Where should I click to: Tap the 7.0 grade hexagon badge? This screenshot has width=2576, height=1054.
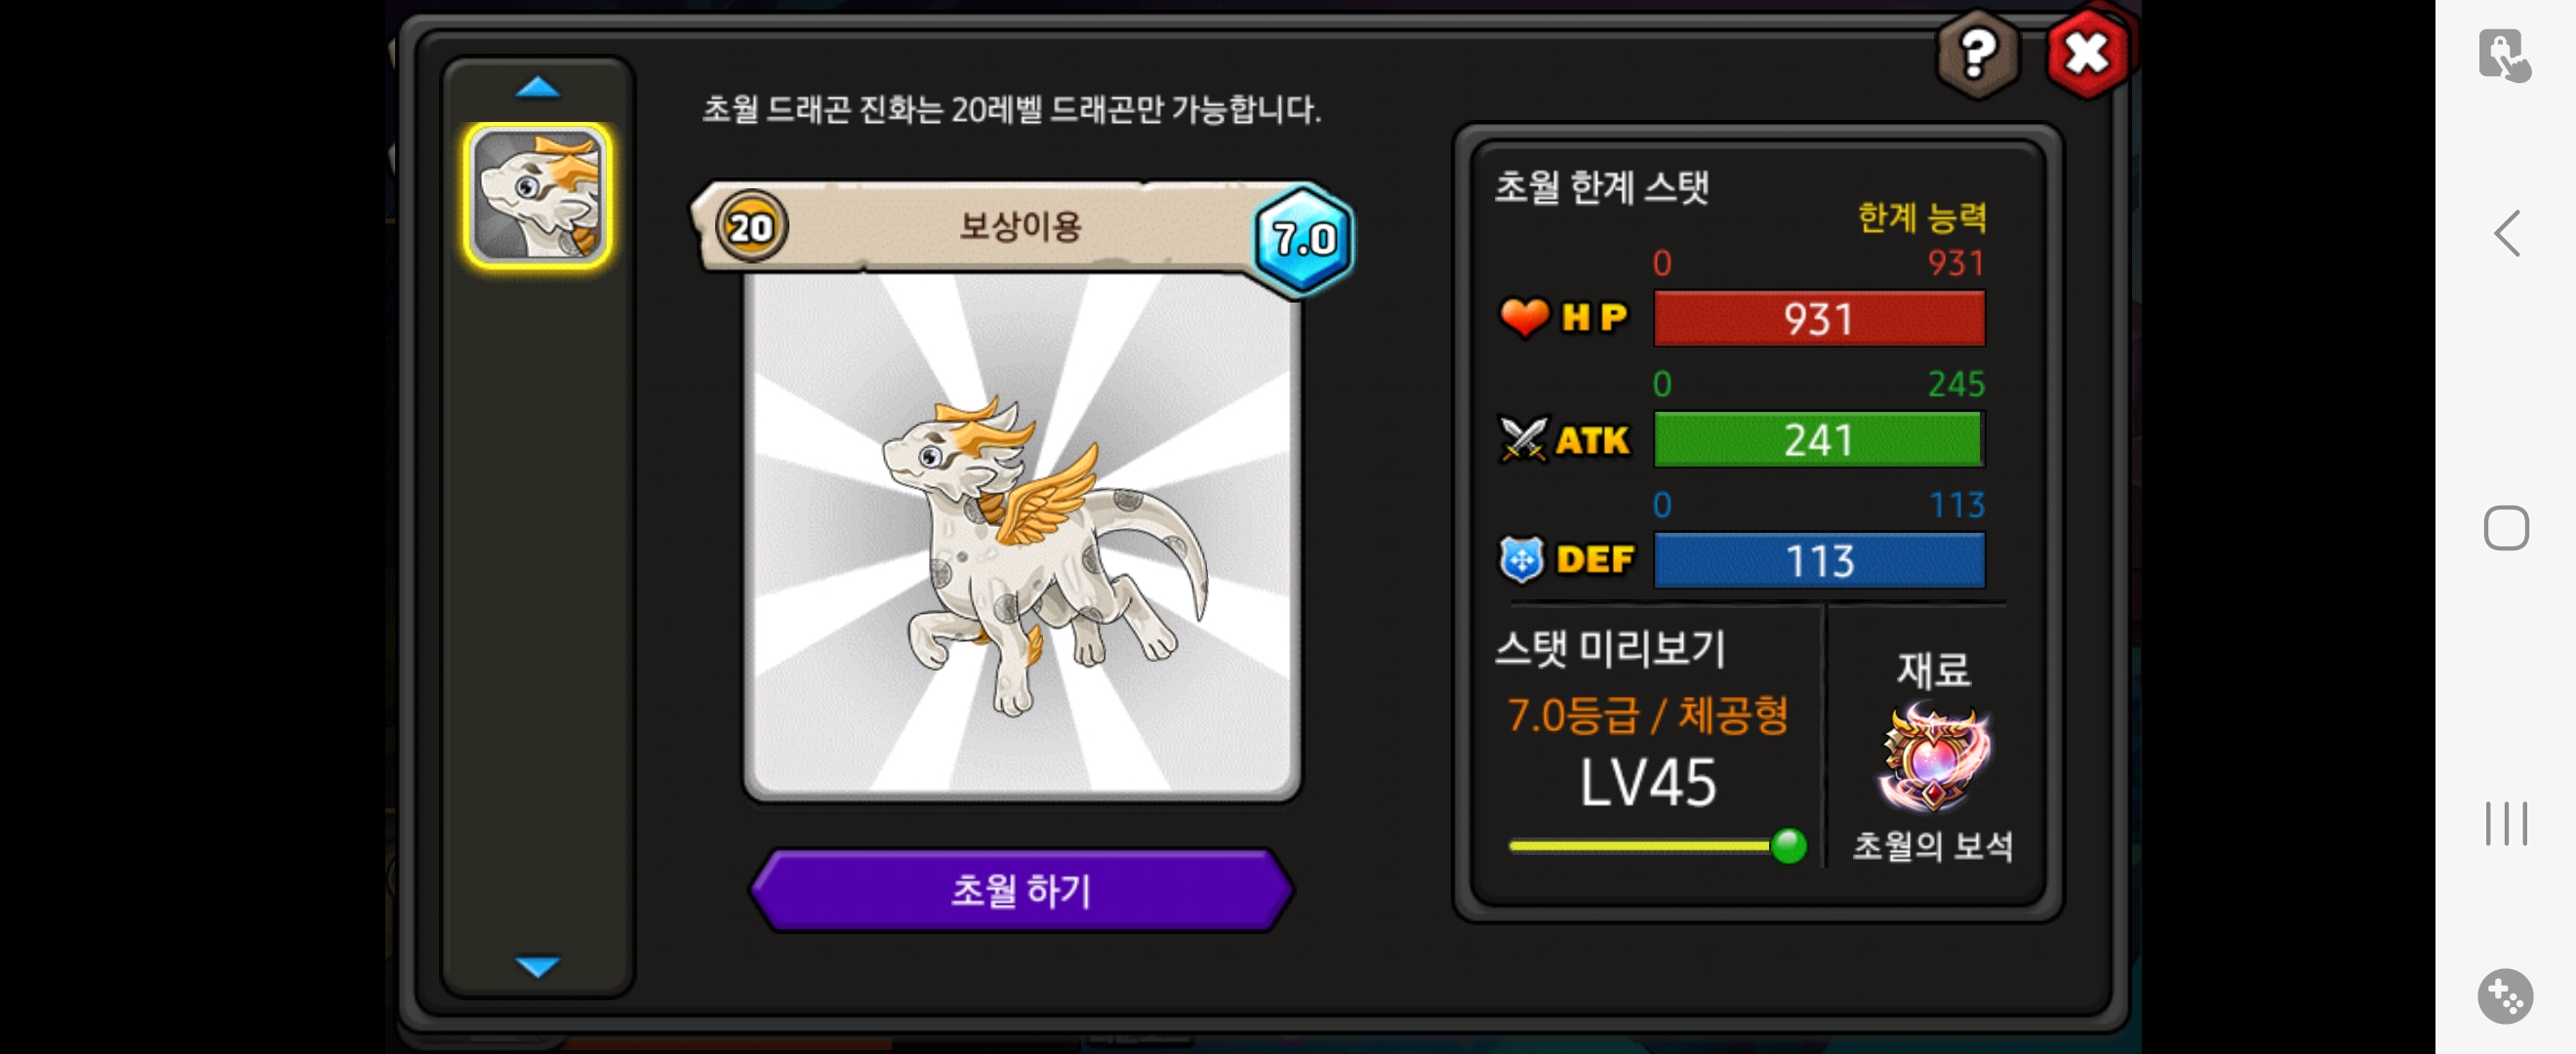[x=1304, y=238]
